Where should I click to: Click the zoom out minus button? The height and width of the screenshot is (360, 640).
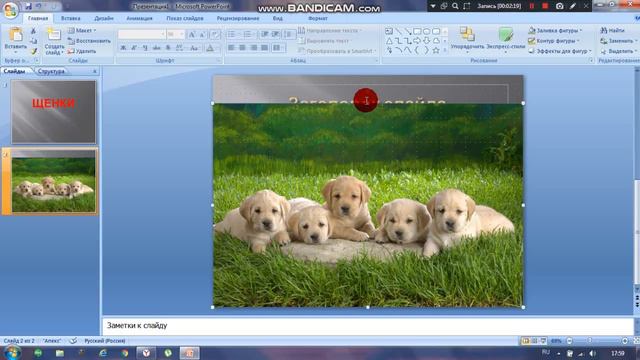[569, 340]
